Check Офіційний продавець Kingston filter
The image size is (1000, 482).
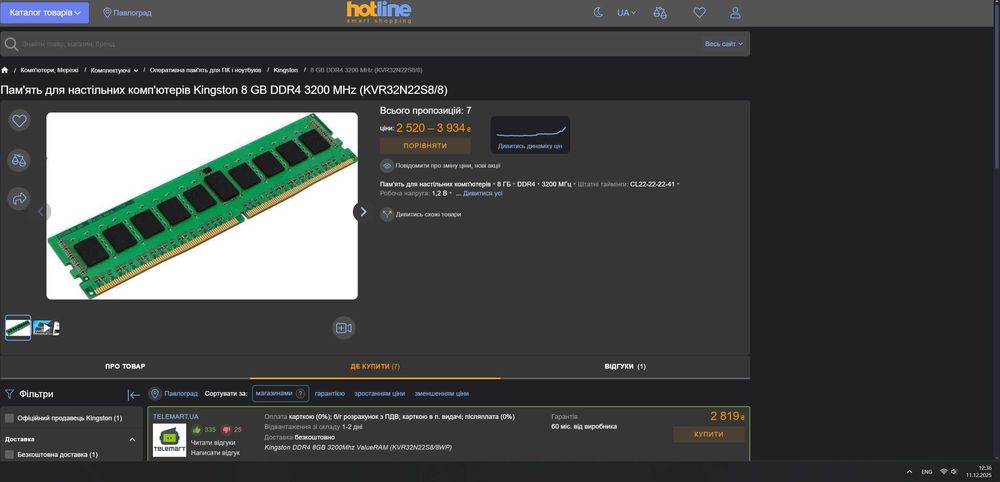(x=9, y=418)
